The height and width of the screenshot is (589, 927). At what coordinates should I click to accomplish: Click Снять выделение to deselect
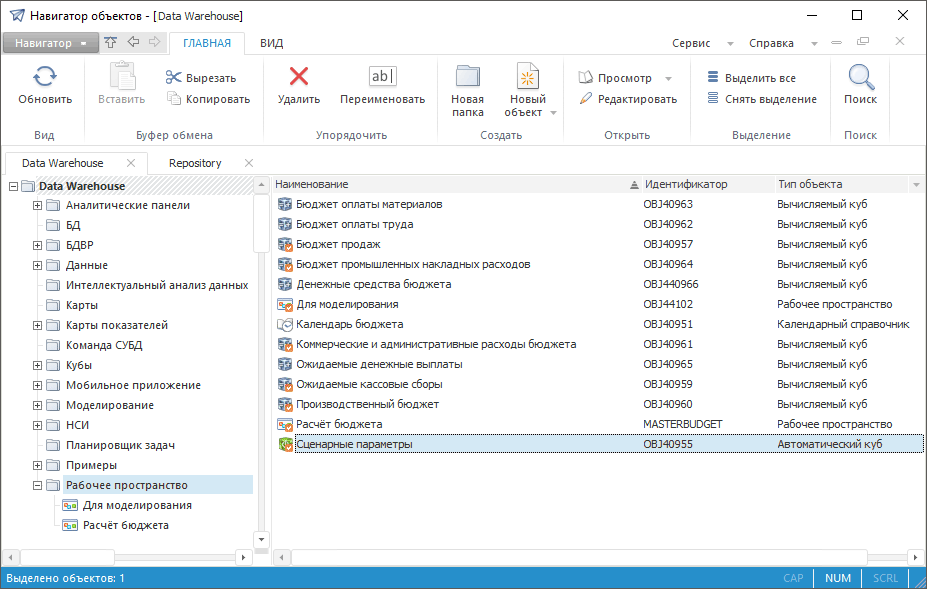pyautogui.click(x=761, y=99)
